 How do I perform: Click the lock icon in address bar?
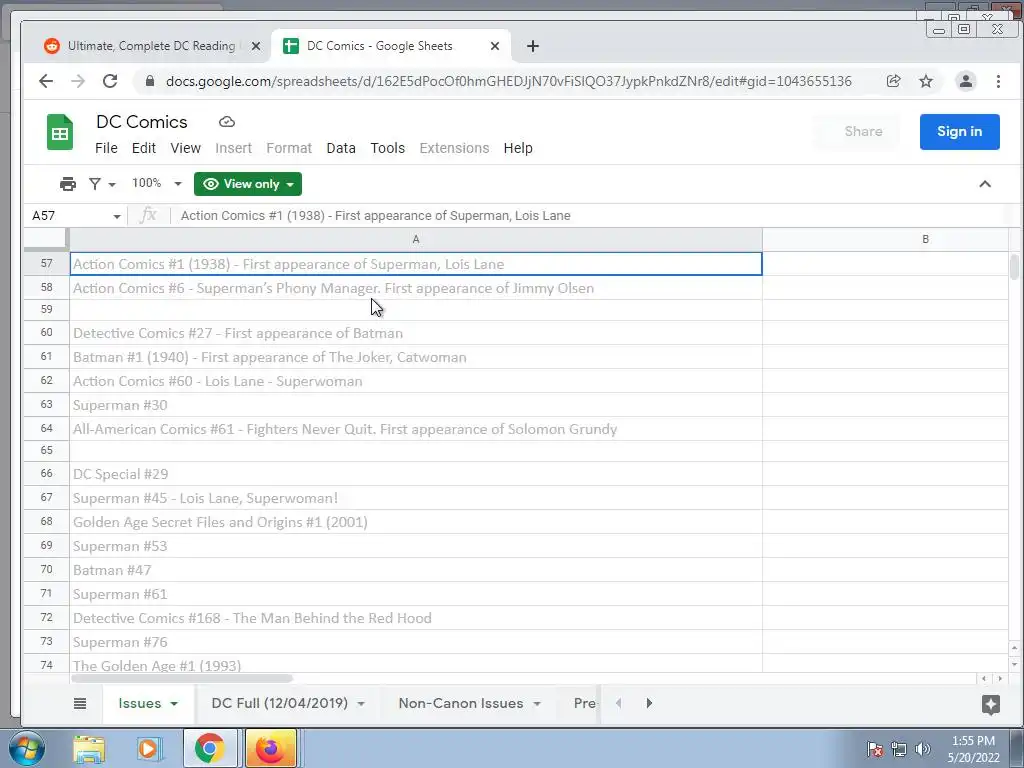coord(150,81)
